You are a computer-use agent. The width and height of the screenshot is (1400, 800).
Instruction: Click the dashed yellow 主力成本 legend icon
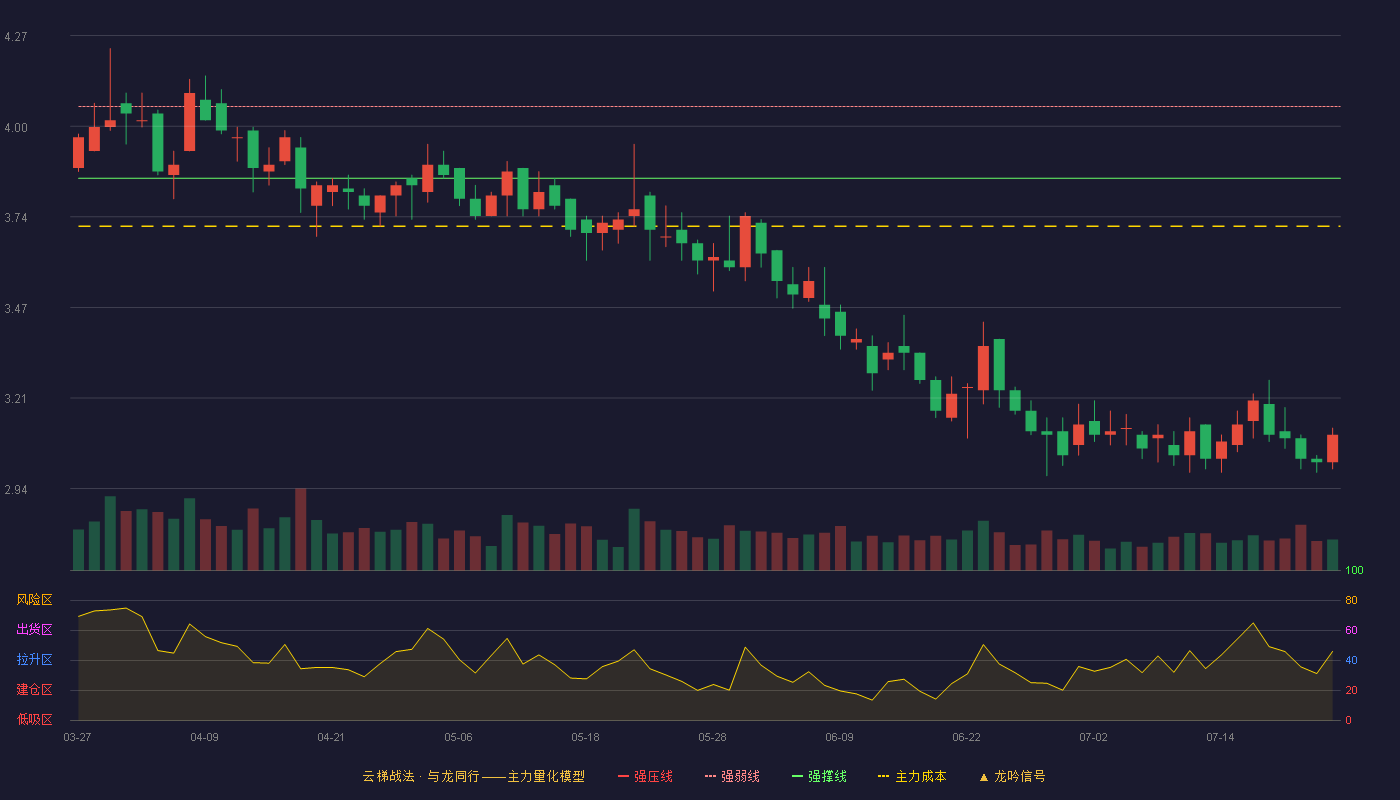tap(883, 777)
